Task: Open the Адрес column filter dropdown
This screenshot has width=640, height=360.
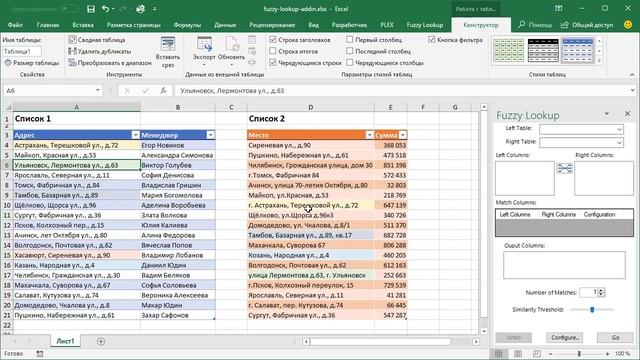Action: click(135, 135)
